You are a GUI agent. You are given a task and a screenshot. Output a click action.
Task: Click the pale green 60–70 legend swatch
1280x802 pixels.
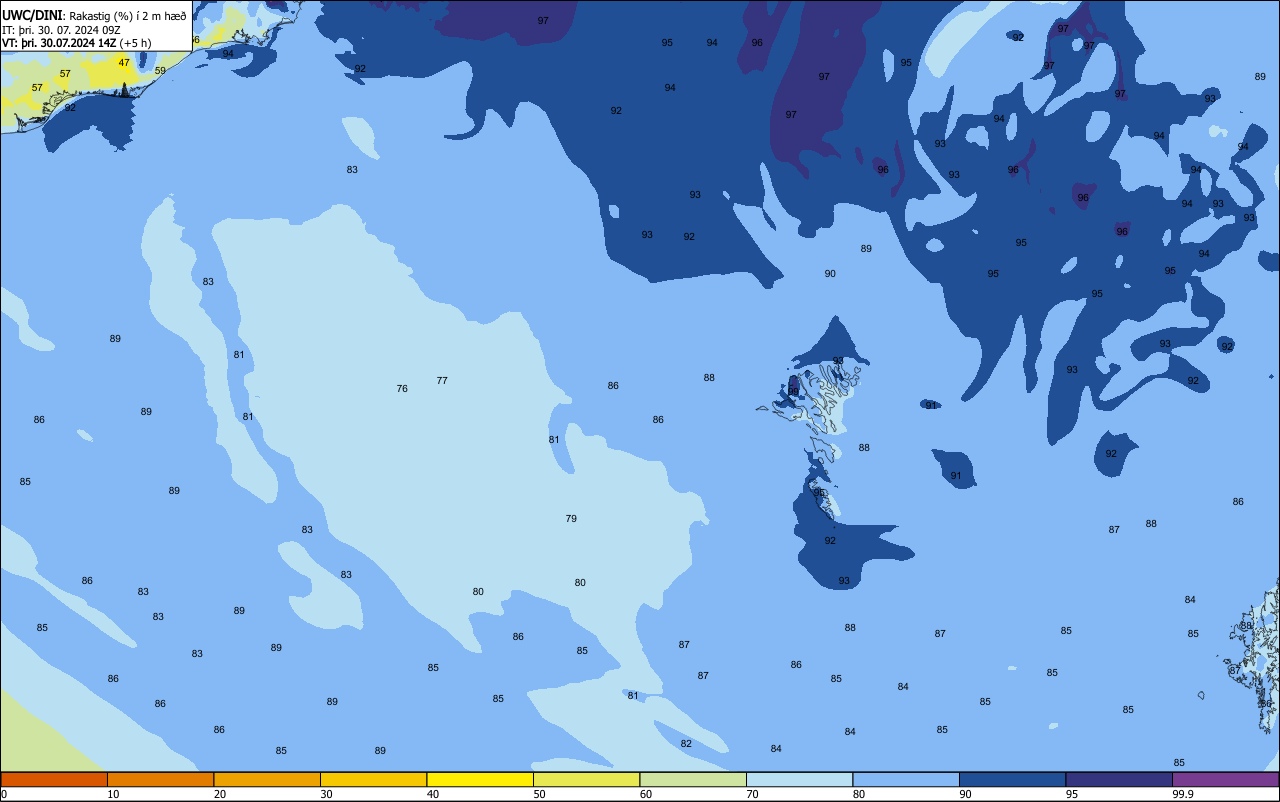693,779
